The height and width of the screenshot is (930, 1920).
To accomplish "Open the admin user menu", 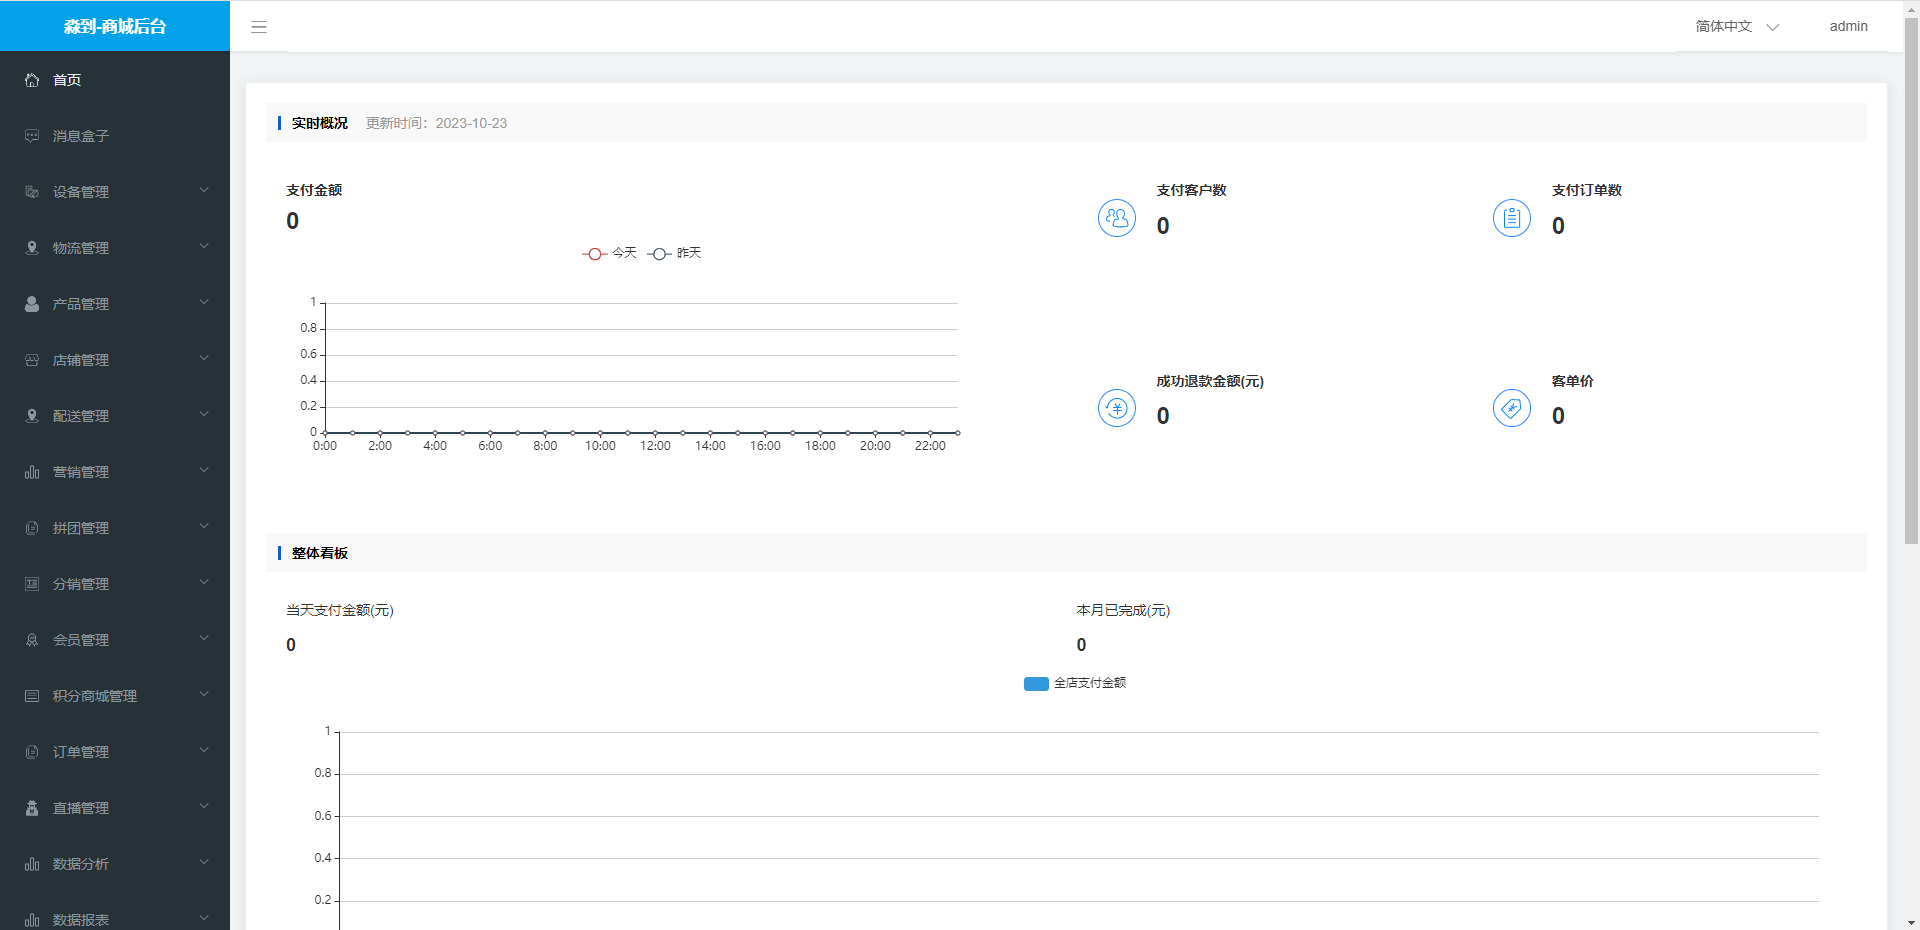I will [1848, 27].
